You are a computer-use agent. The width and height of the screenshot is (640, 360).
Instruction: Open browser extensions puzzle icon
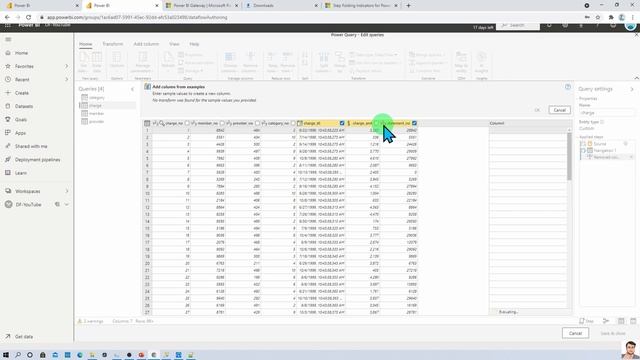(x=611, y=18)
